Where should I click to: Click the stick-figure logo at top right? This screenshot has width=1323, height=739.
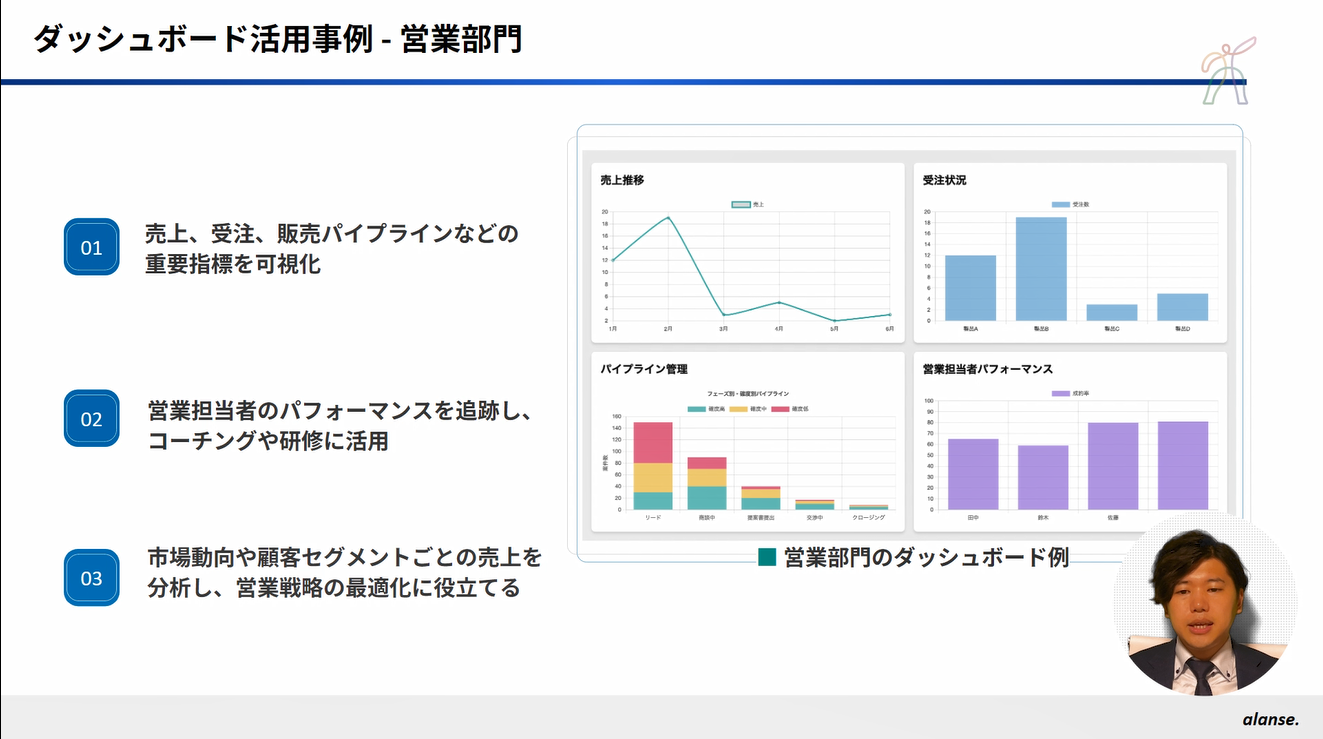[x=1229, y=70]
